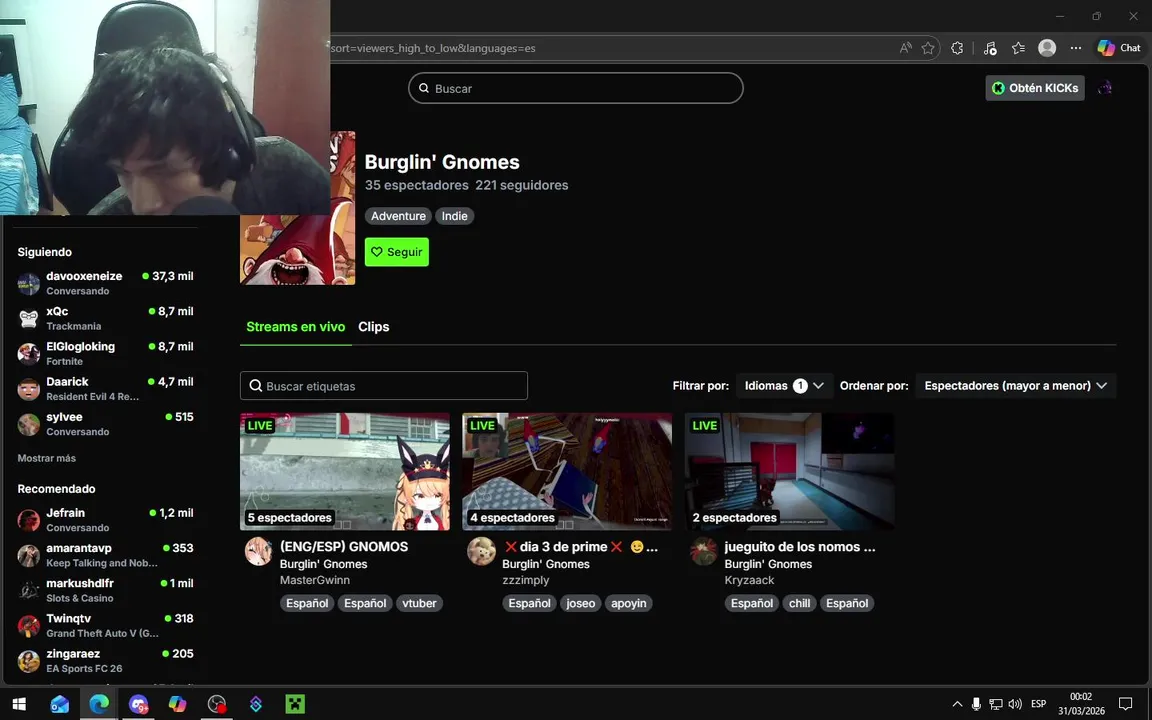The image size is (1152, 720).
Task: Open the volume speaker tray icon
Action: (1015, 704)
